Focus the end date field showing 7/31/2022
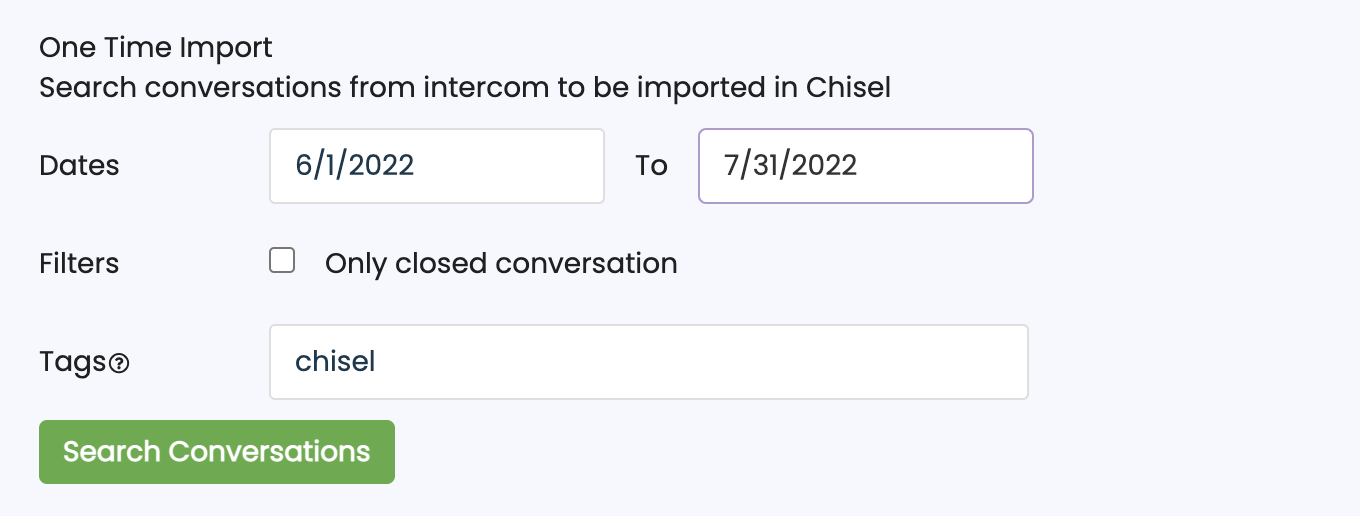 (866, 166)
